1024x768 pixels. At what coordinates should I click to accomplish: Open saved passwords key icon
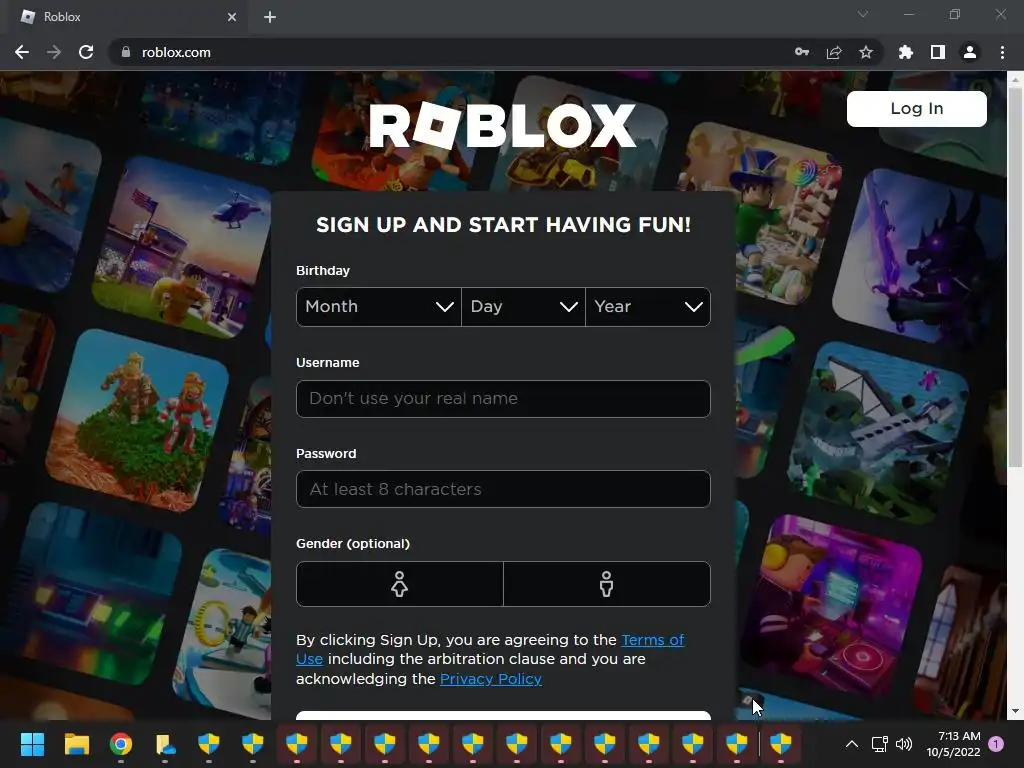tap(802, 52)
